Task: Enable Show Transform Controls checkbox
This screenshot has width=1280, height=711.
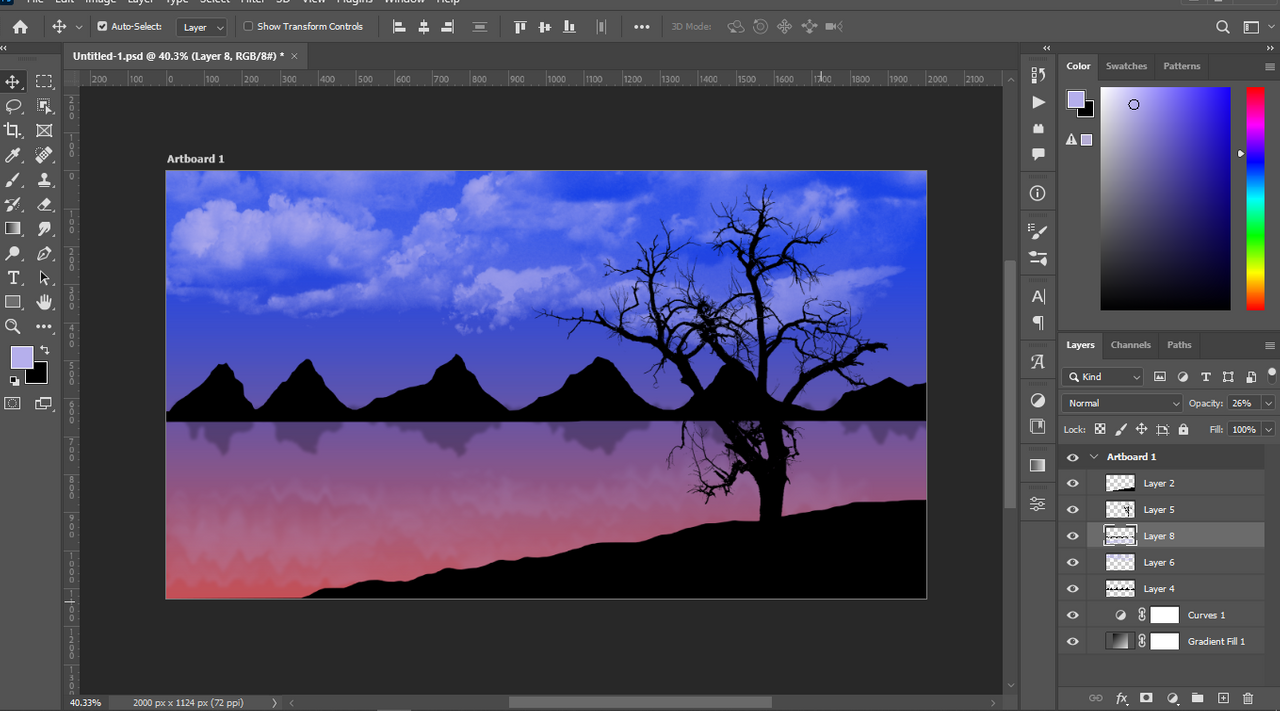Action: [x=249, y=27]
